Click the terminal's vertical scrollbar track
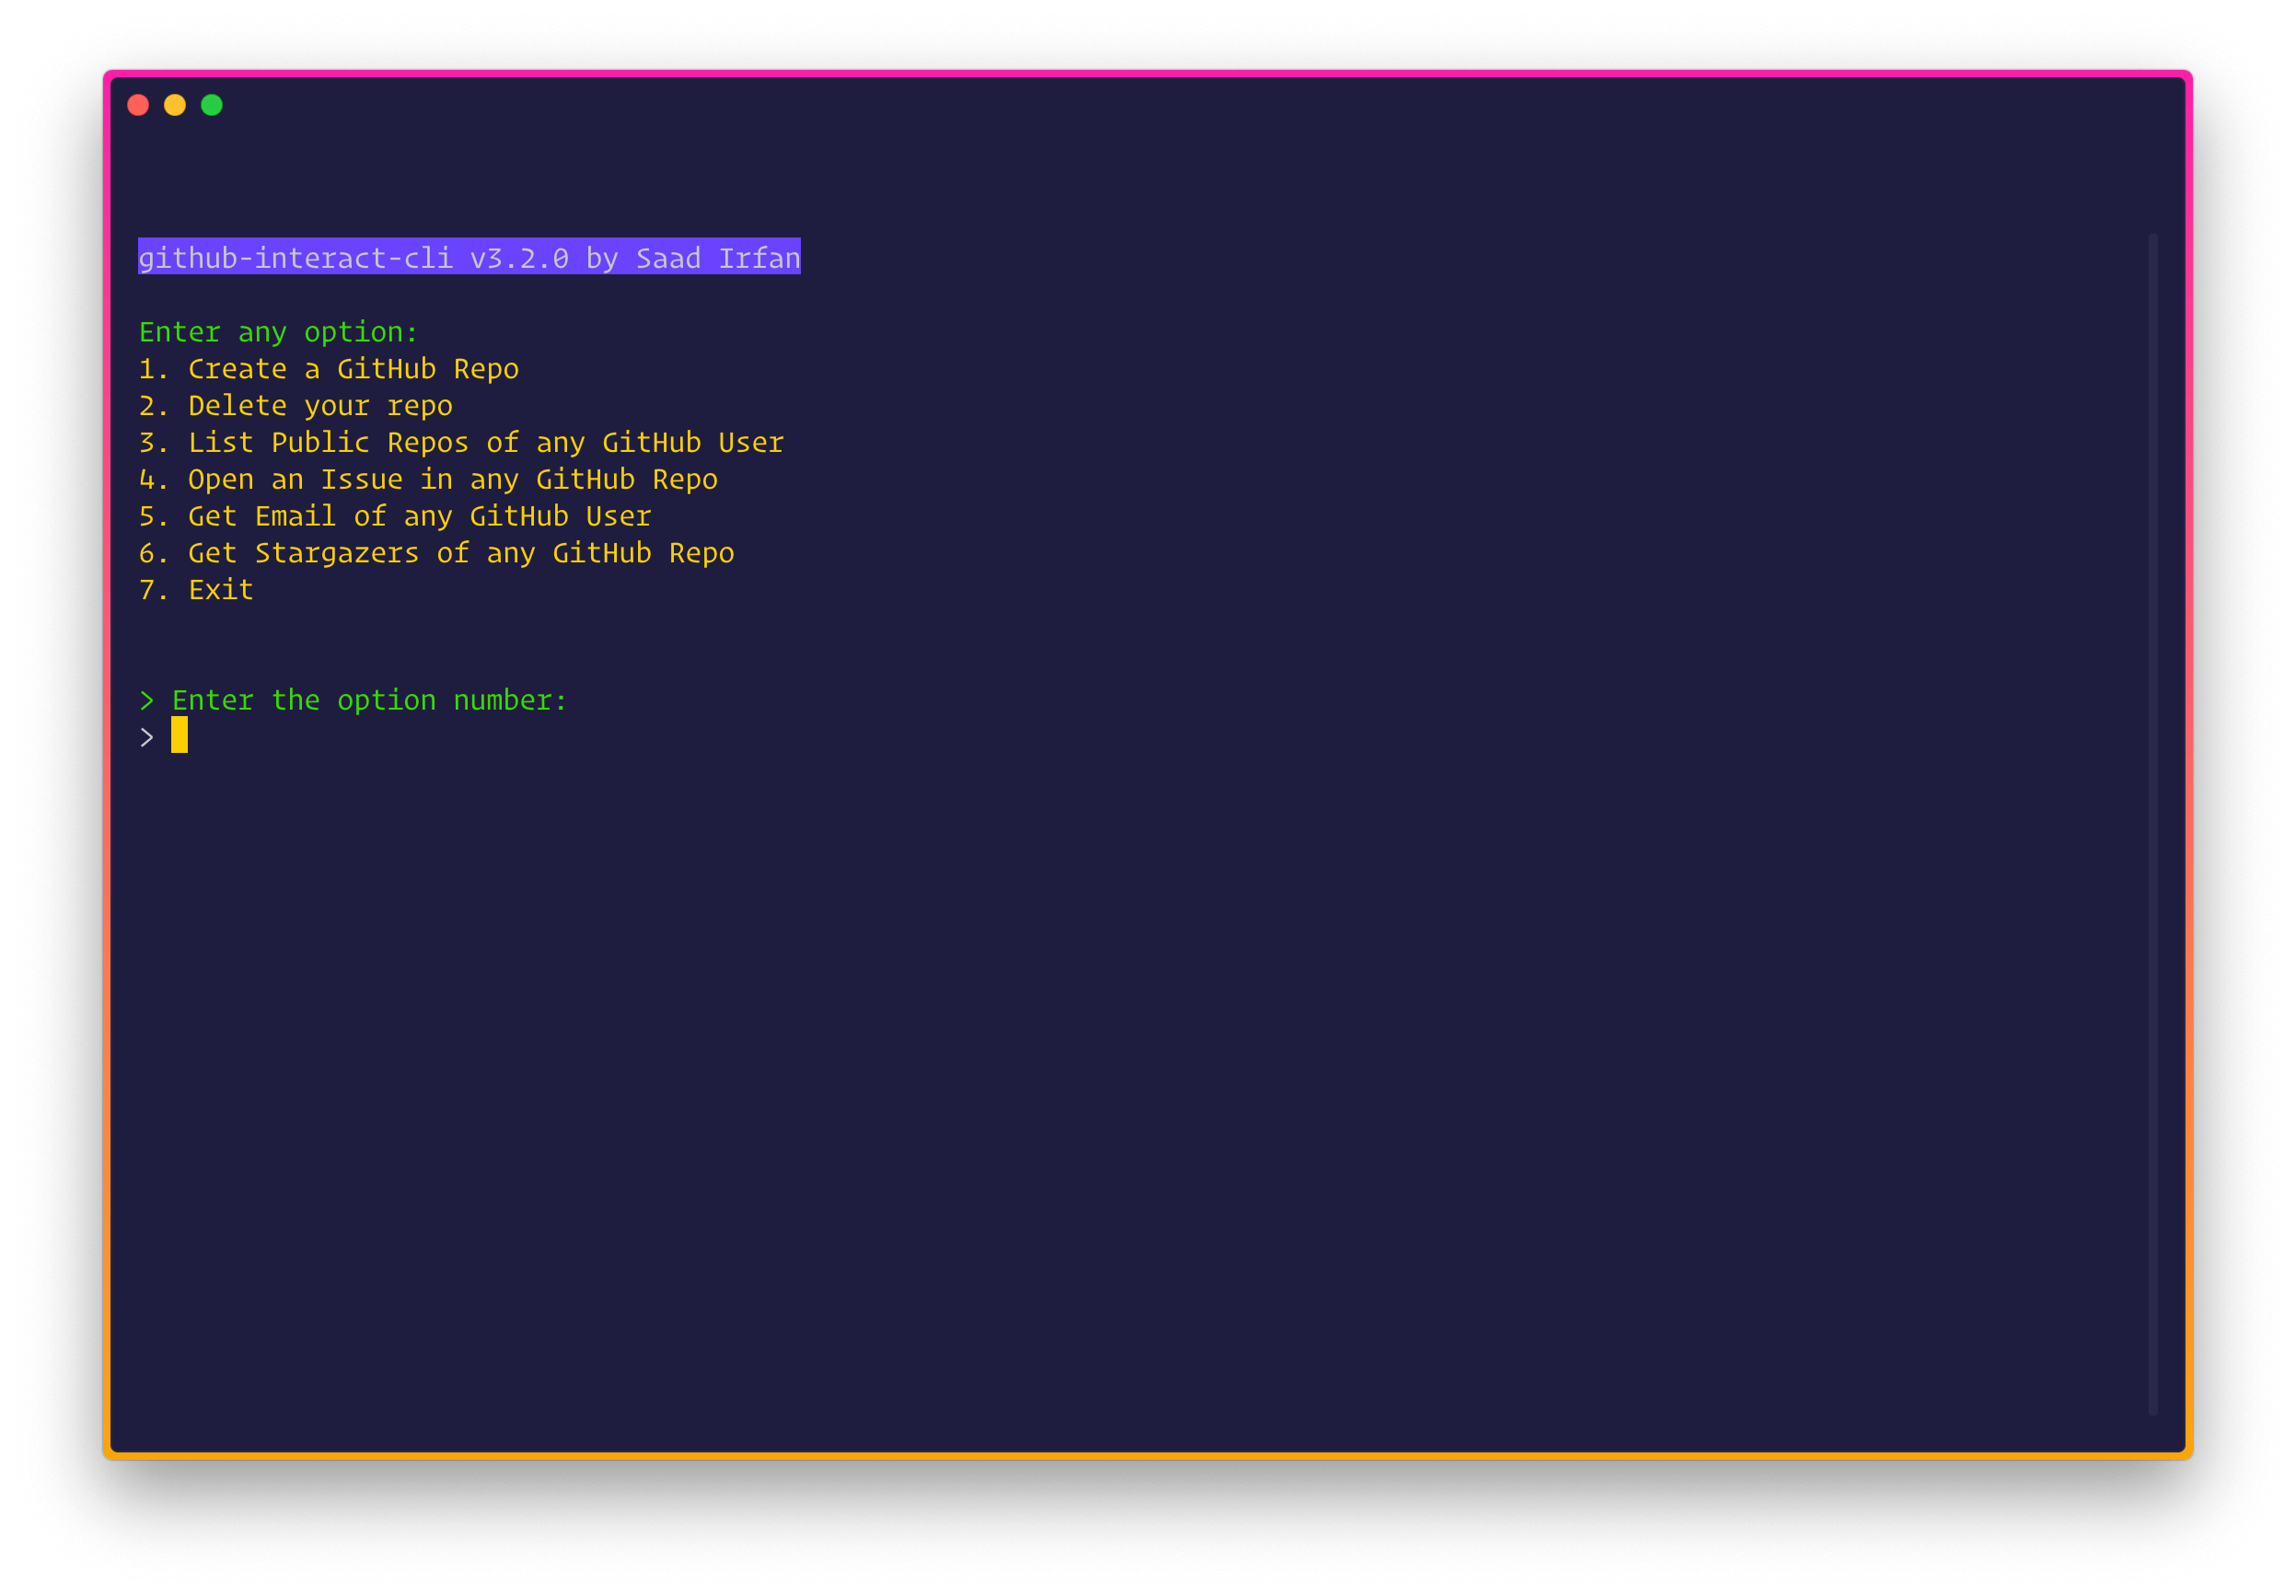This screenshot has width=2296, height=1596. [2153, 825]
